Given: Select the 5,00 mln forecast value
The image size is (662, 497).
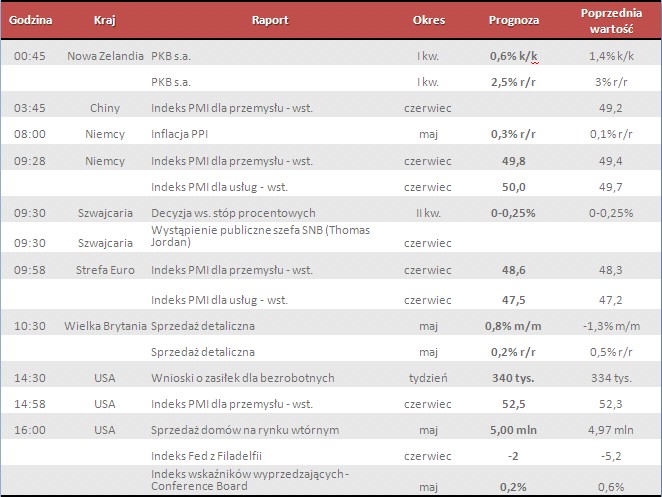Looking at the screenshot, I should 513,431.
